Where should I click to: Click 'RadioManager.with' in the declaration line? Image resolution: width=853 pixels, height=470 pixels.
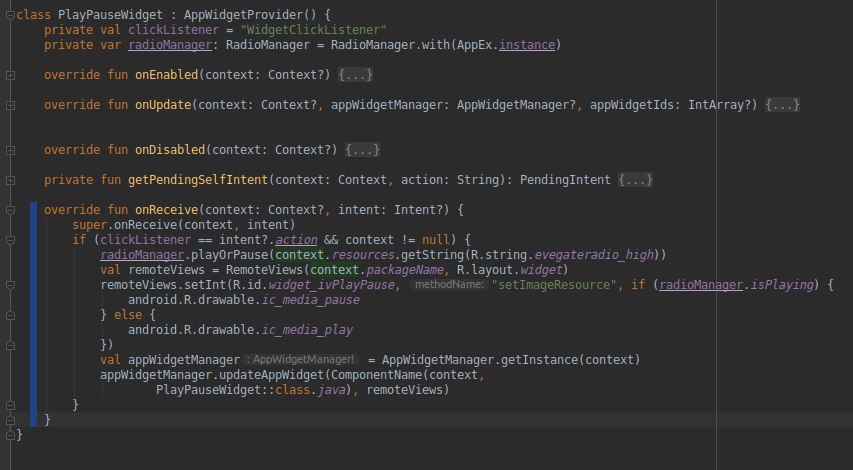[390, 45]
